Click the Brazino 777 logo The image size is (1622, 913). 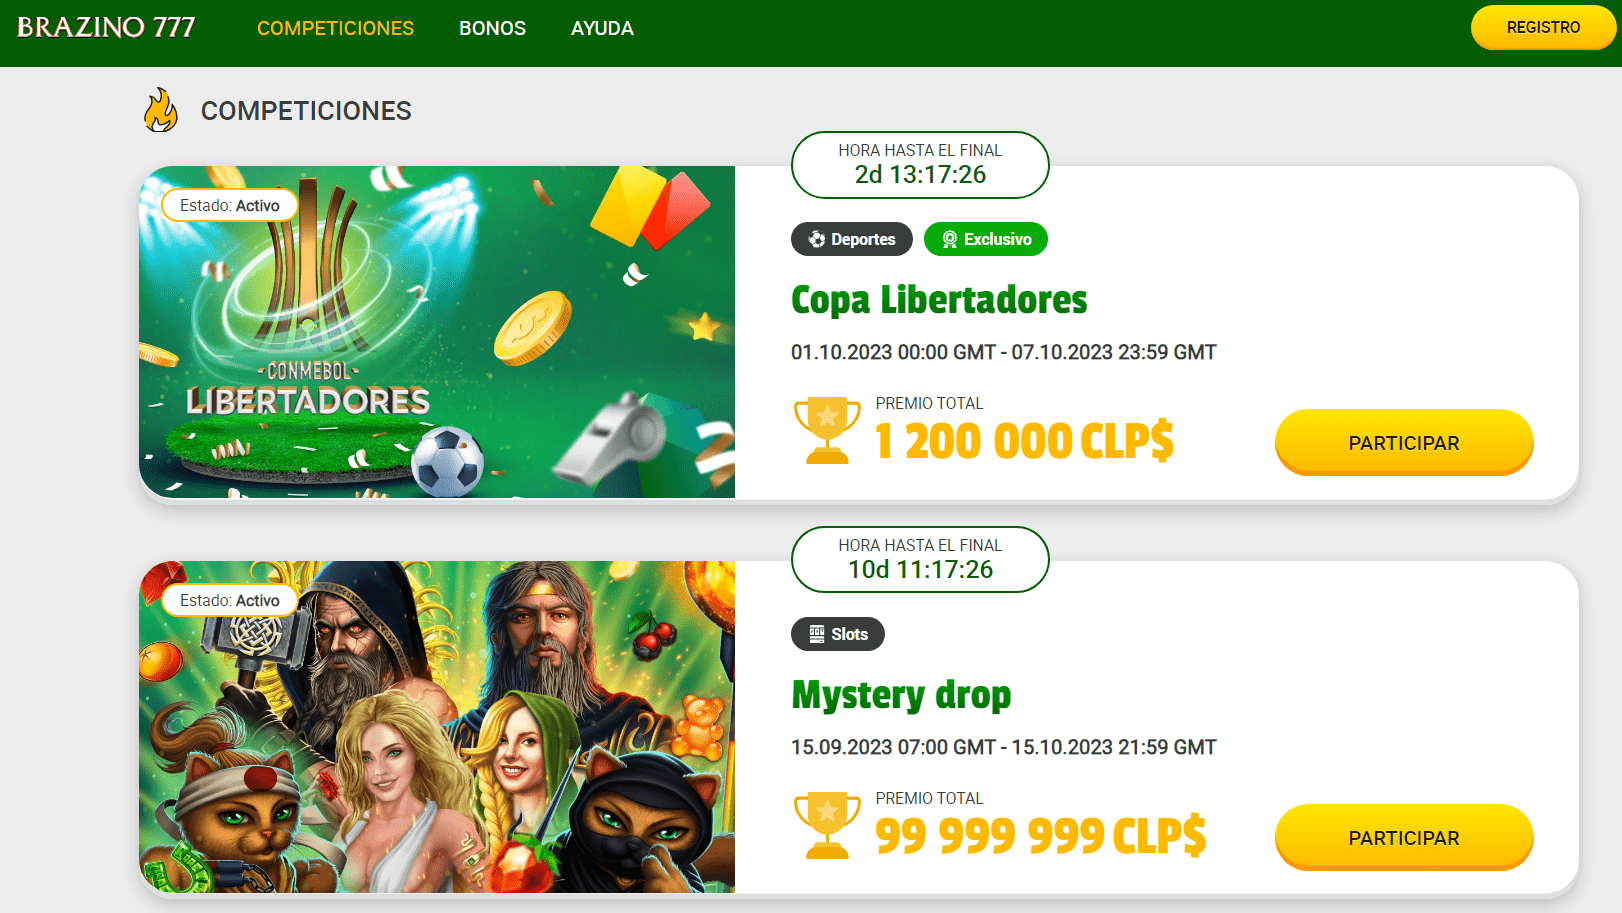pyautogui.click(x=106, y=27)
